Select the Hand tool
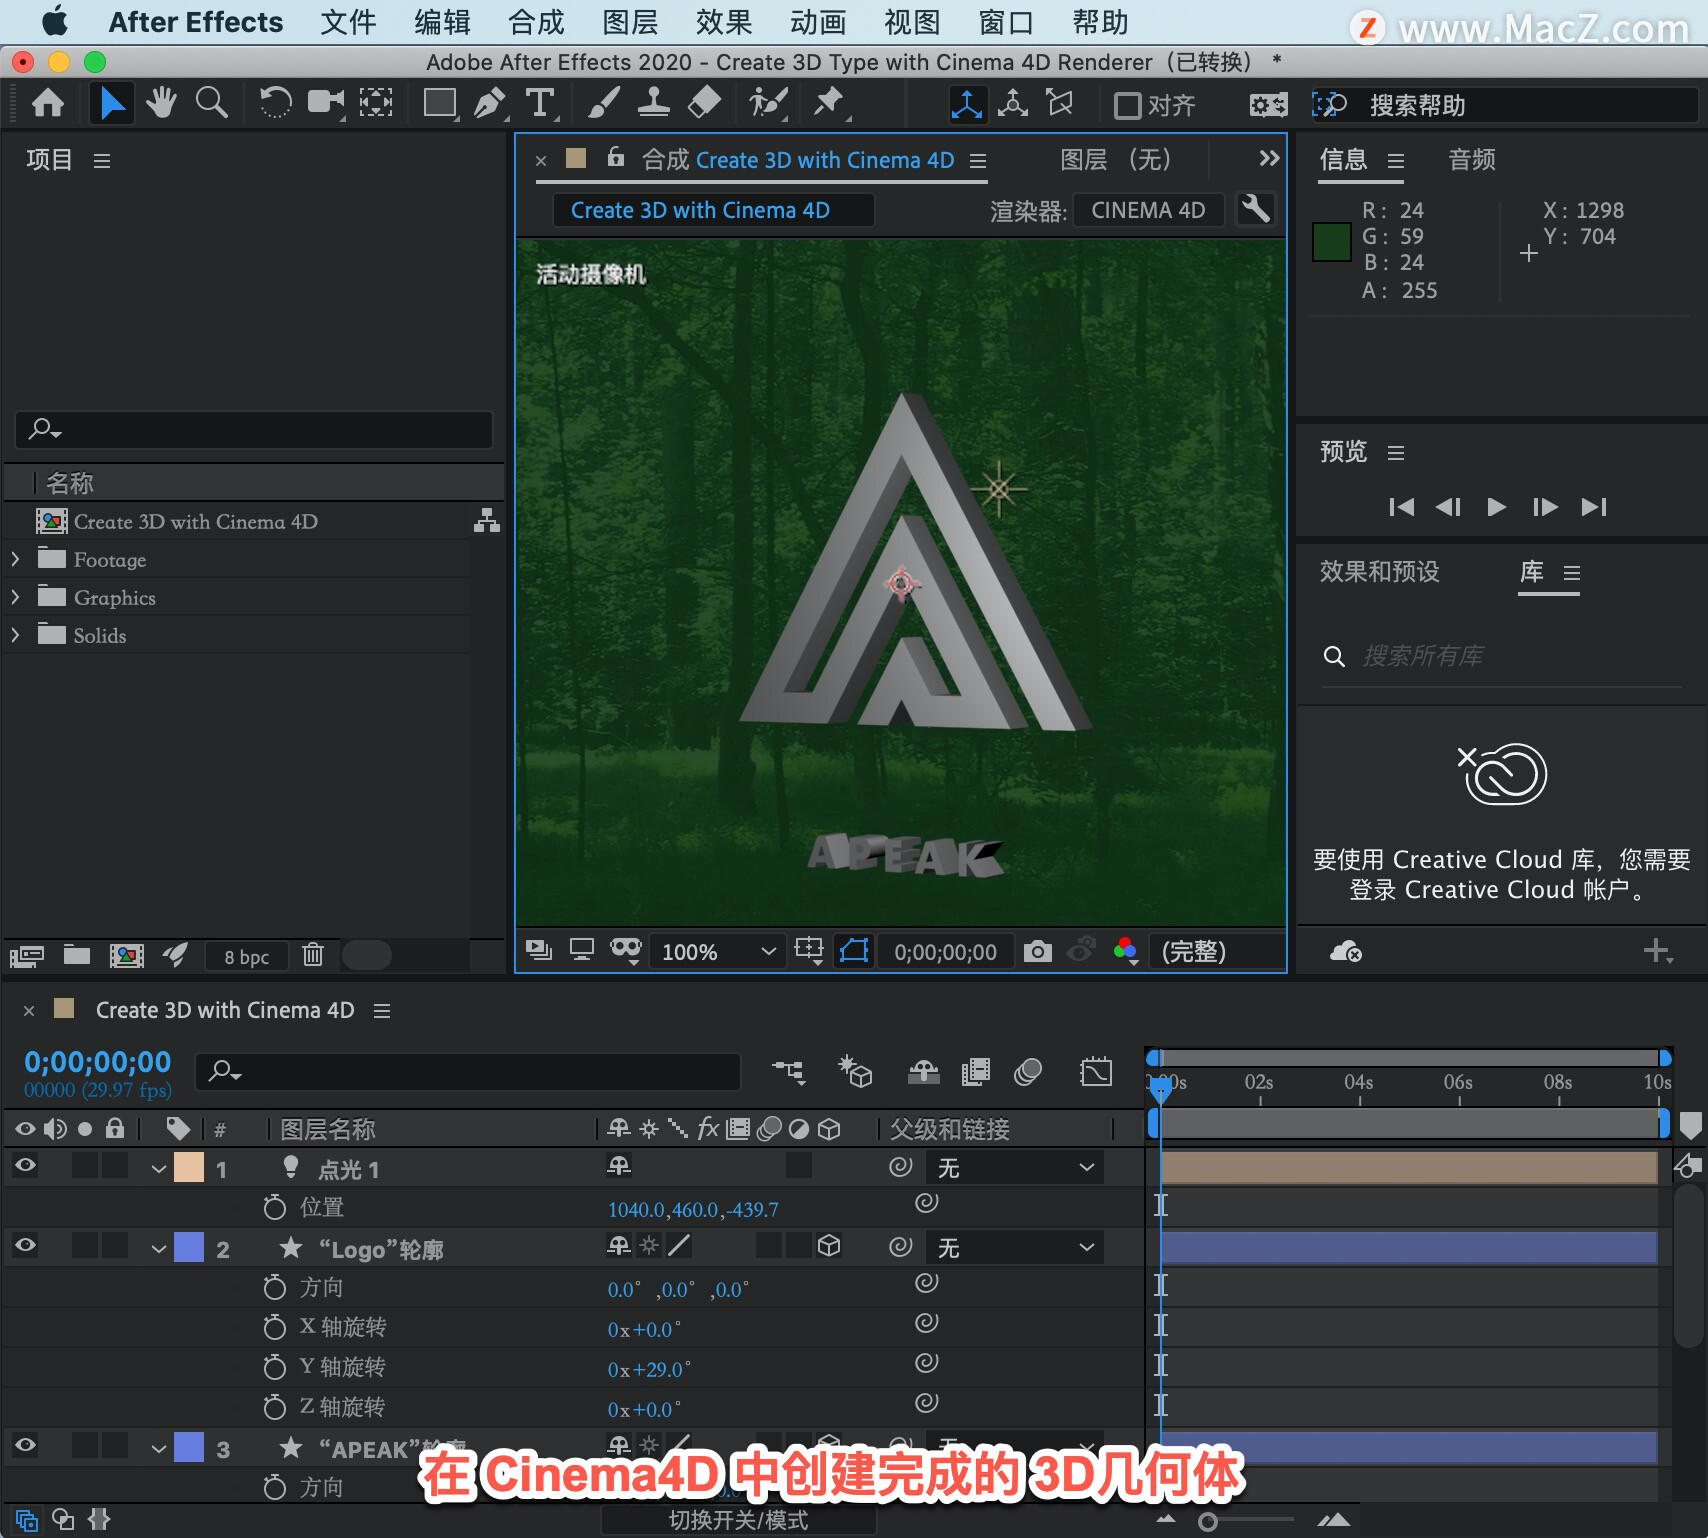This screenshot has height=1538, width=1708. tap(161, 103)
